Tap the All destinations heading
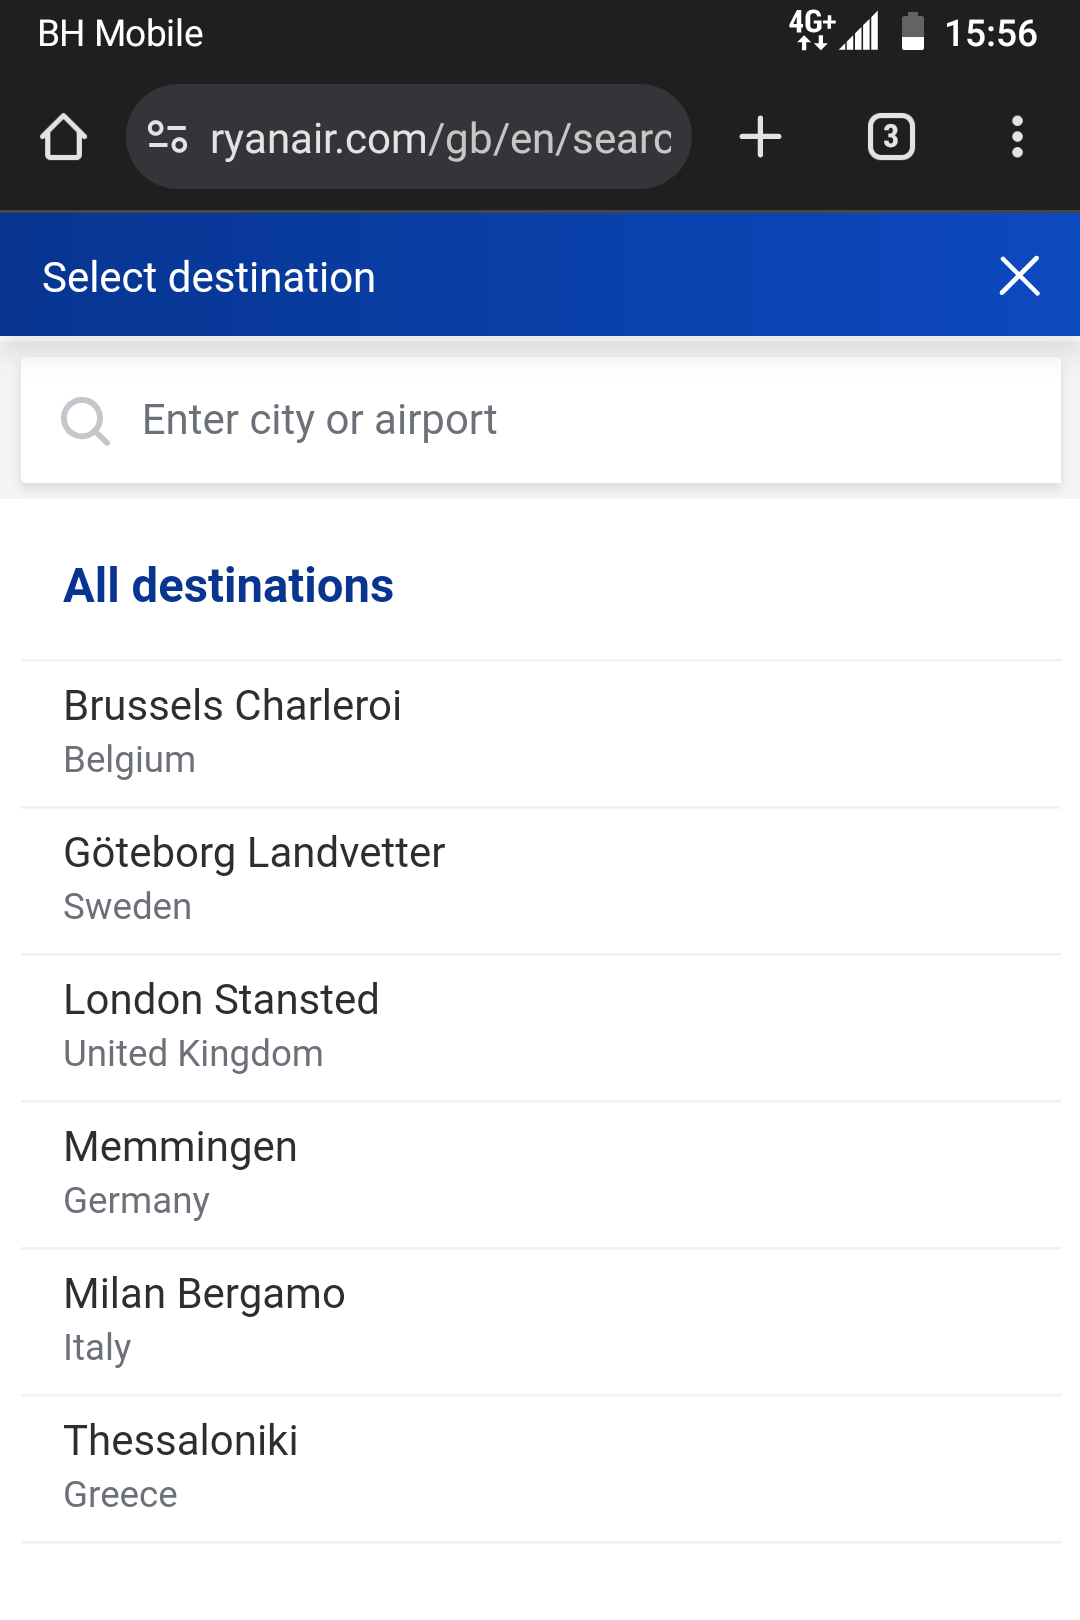The height and width of the screenshot is (1620, 1080). pos(229,586)
